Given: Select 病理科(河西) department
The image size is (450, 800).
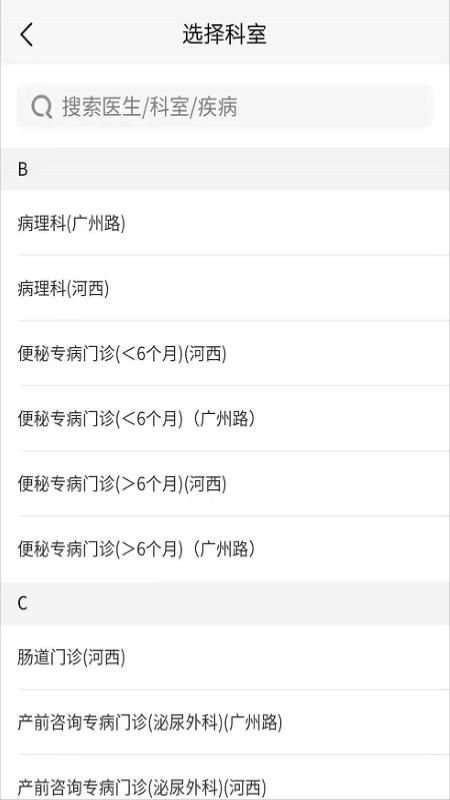Looking at the screenshot, I should 225,289.
